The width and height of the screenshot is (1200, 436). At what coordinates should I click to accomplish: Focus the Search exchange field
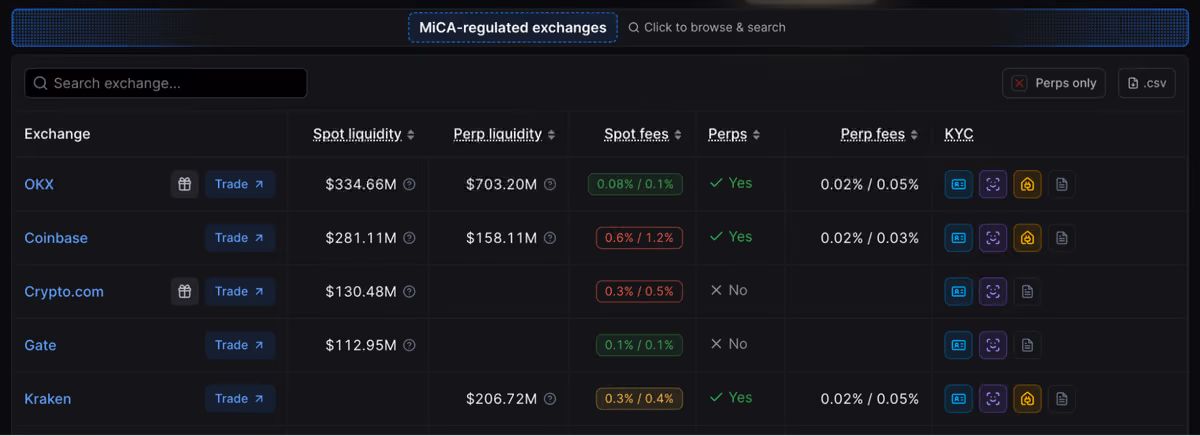166,83
